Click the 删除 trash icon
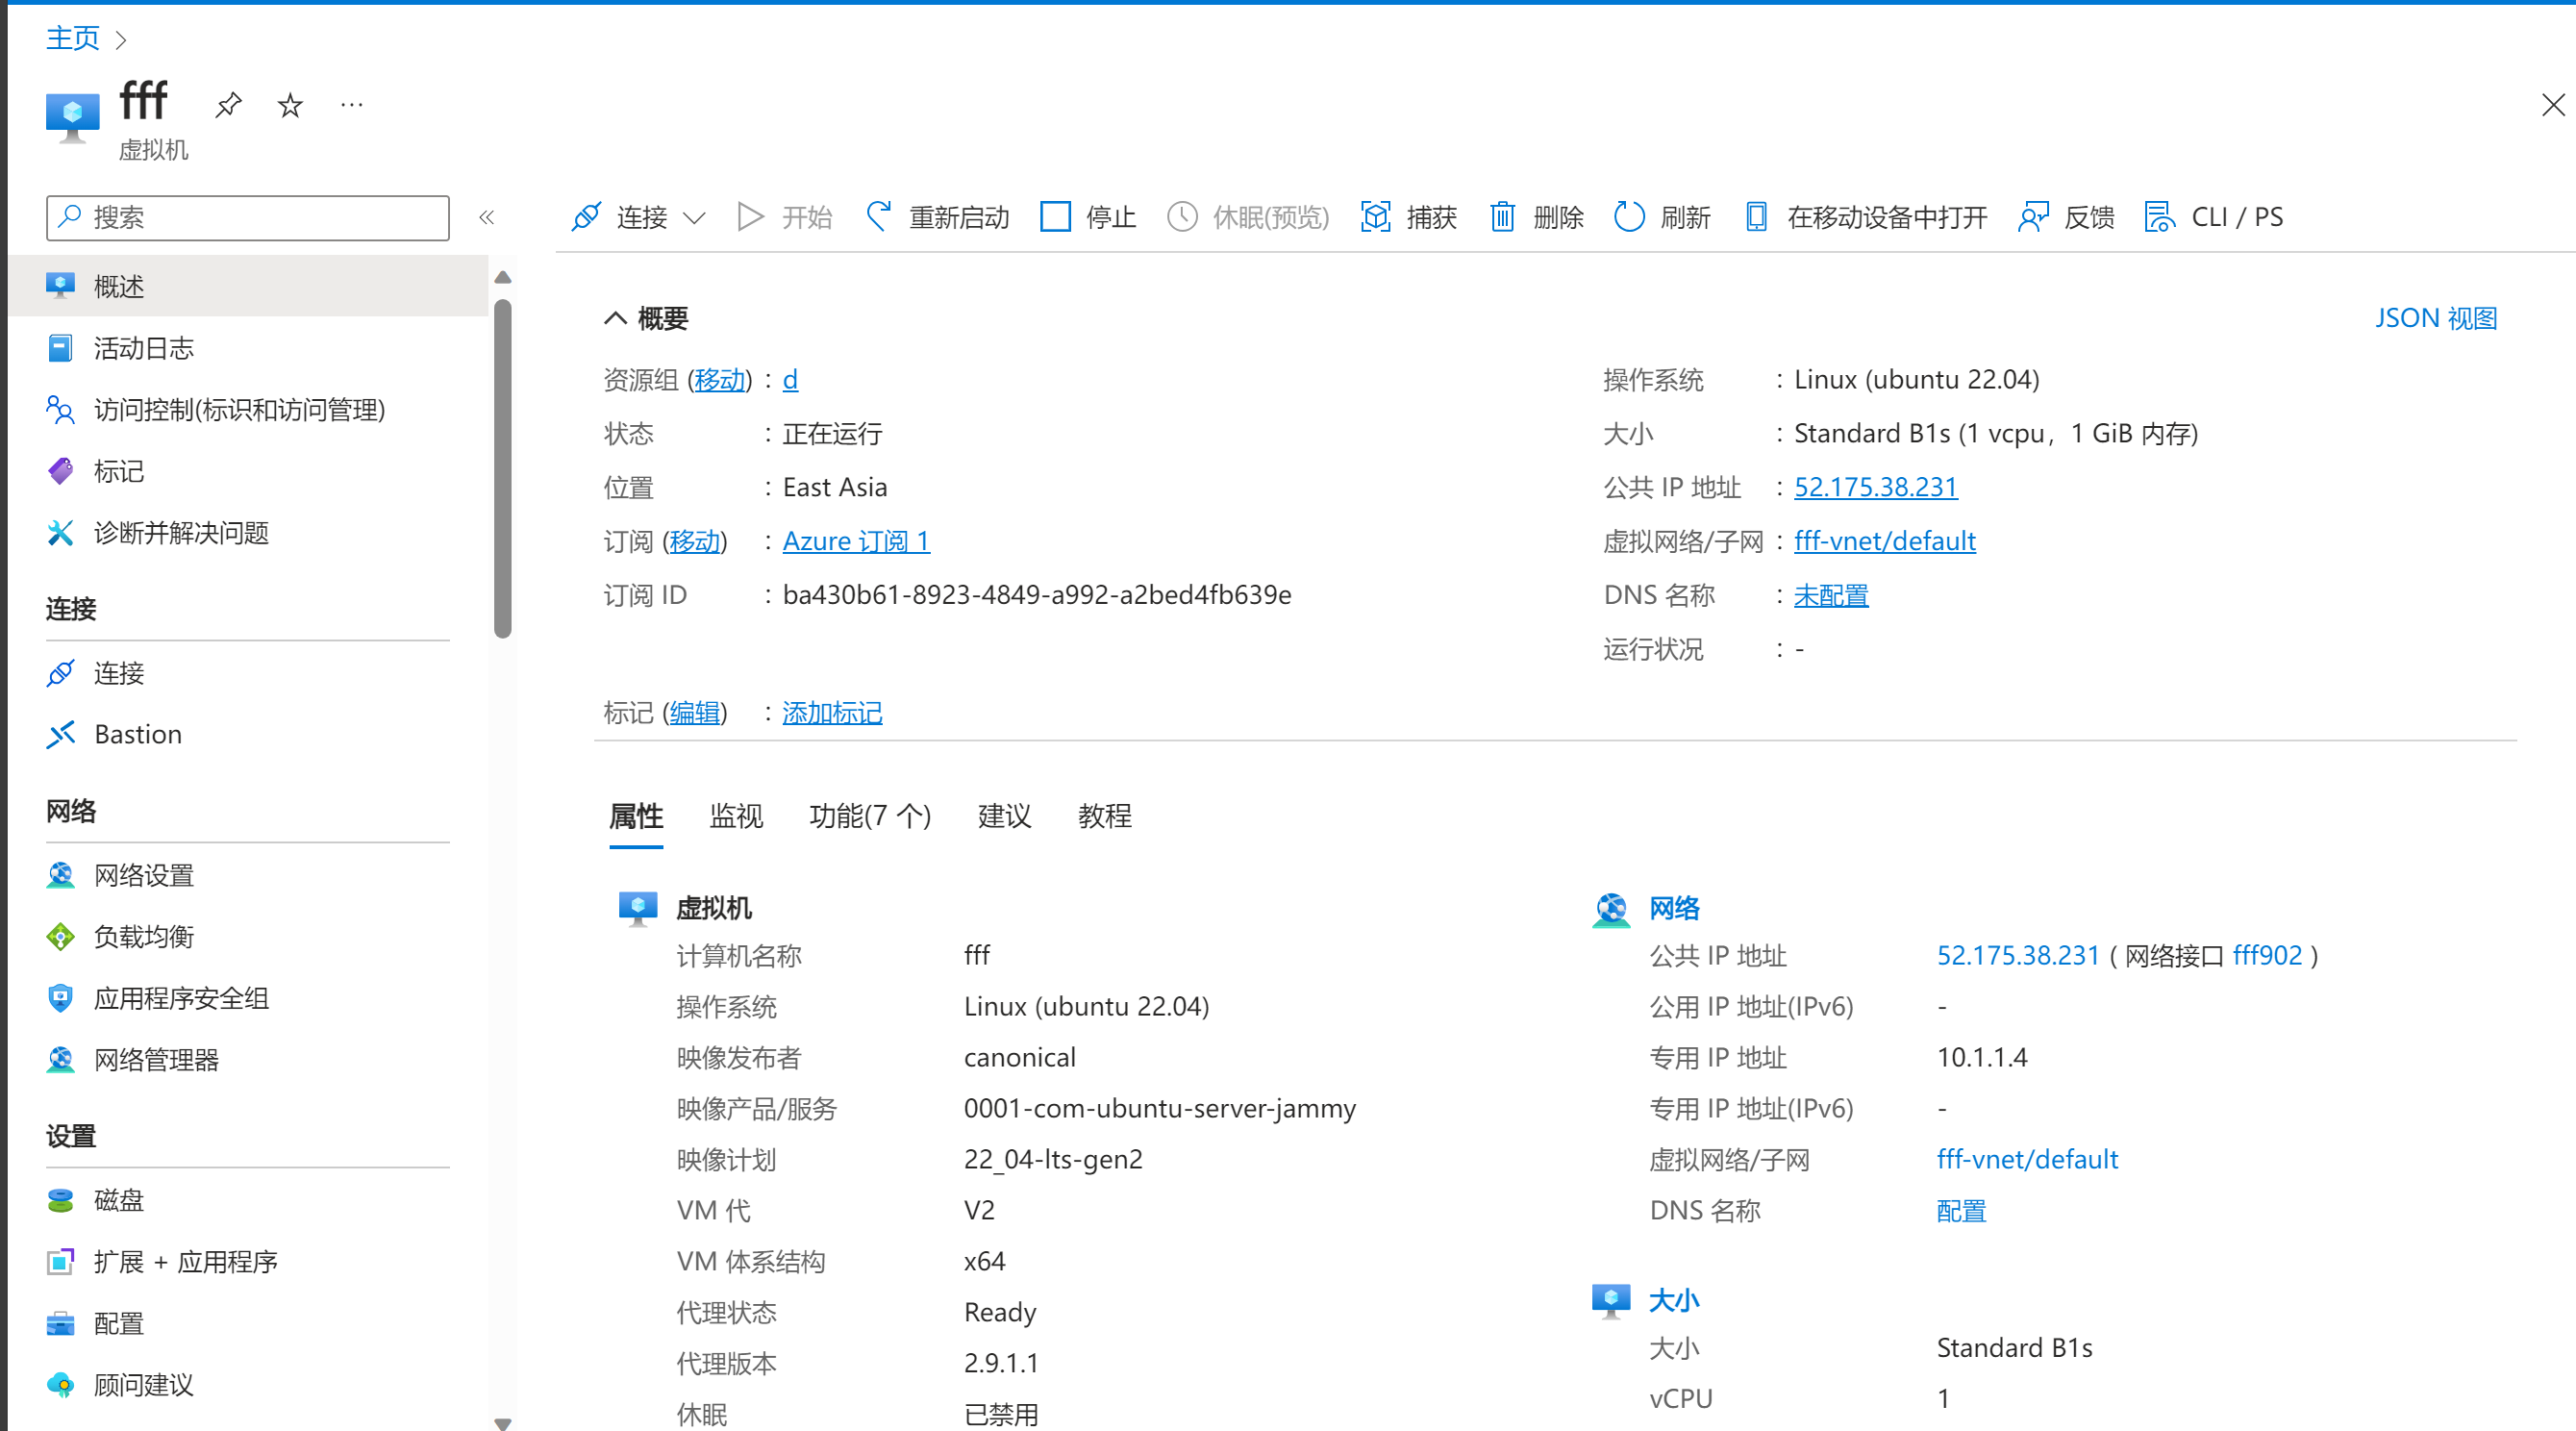2576x1431 pixels. tap(1502, 216)
